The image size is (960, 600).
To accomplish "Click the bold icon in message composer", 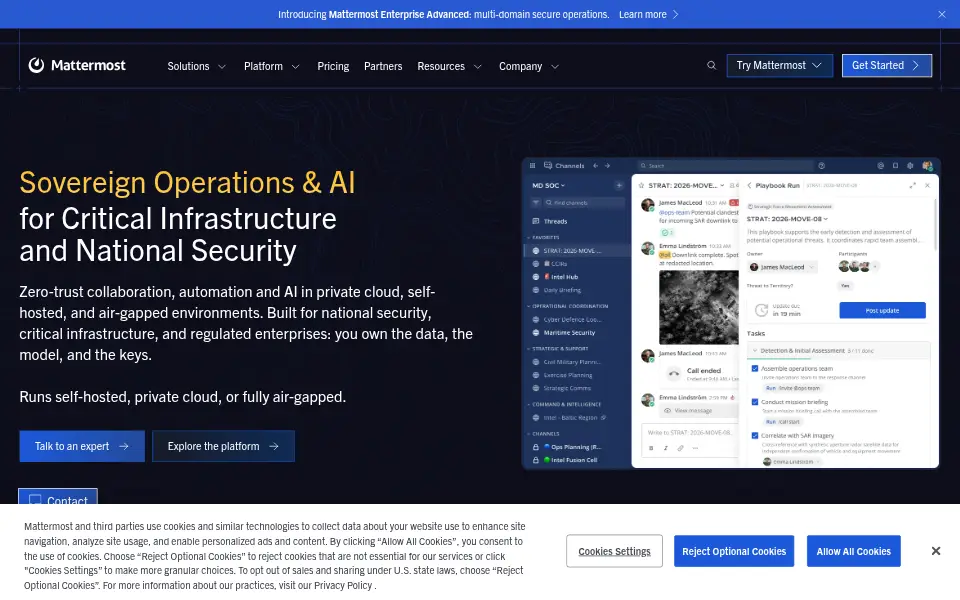I will (x=651, y=448).
